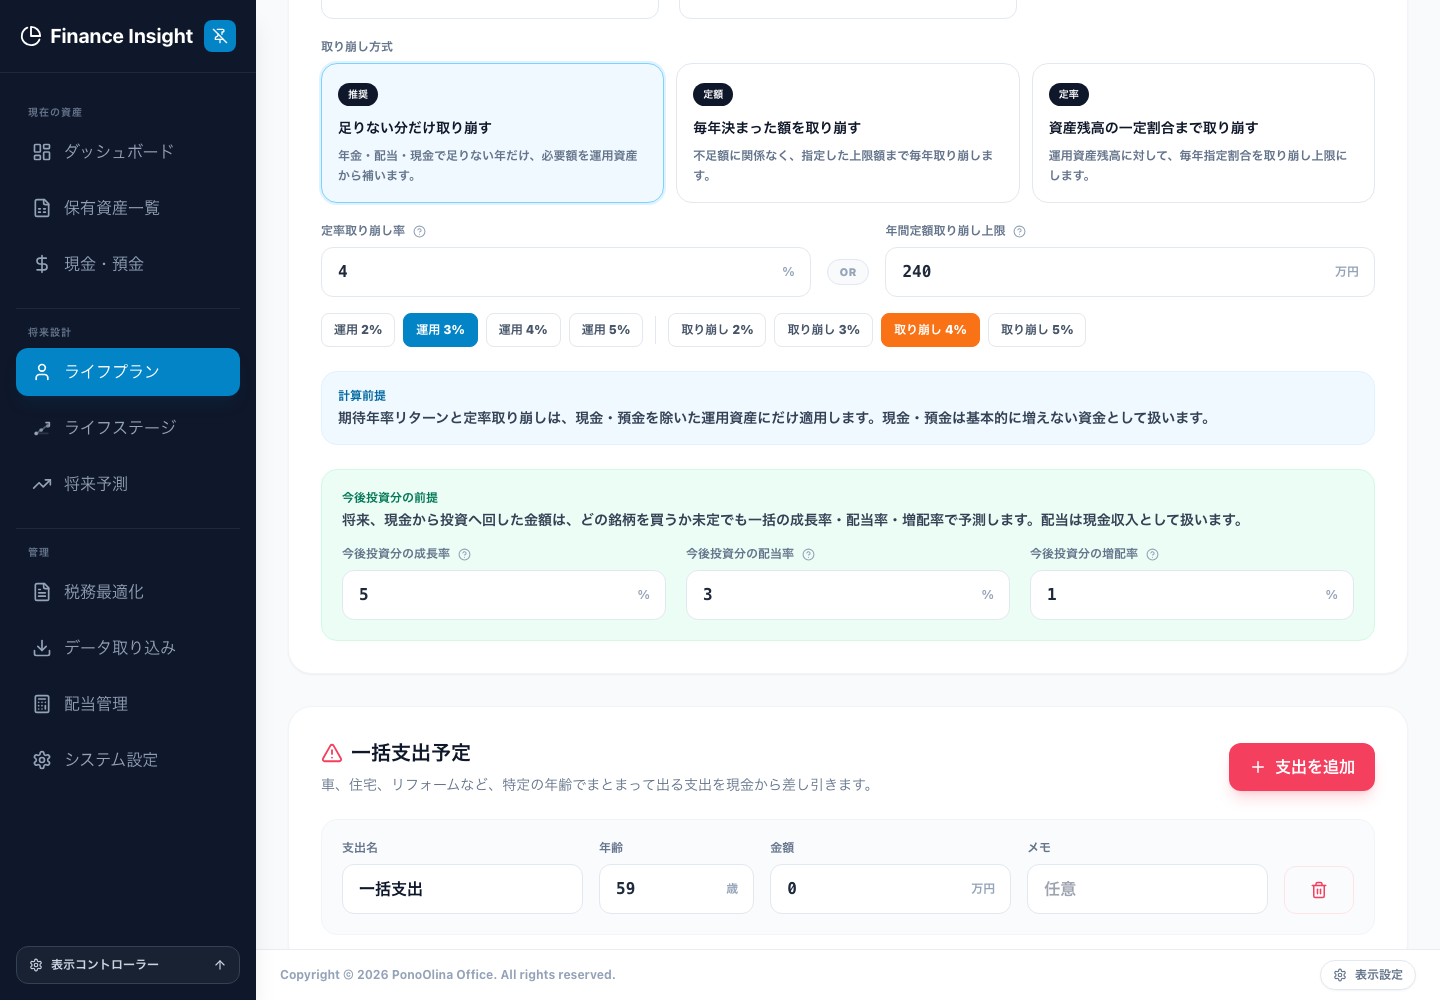Viewport: 1440px width, 1000px height.
Task: Click the help icon next to 年間定額取り崩し上限
Action: tap(1020, 231)
